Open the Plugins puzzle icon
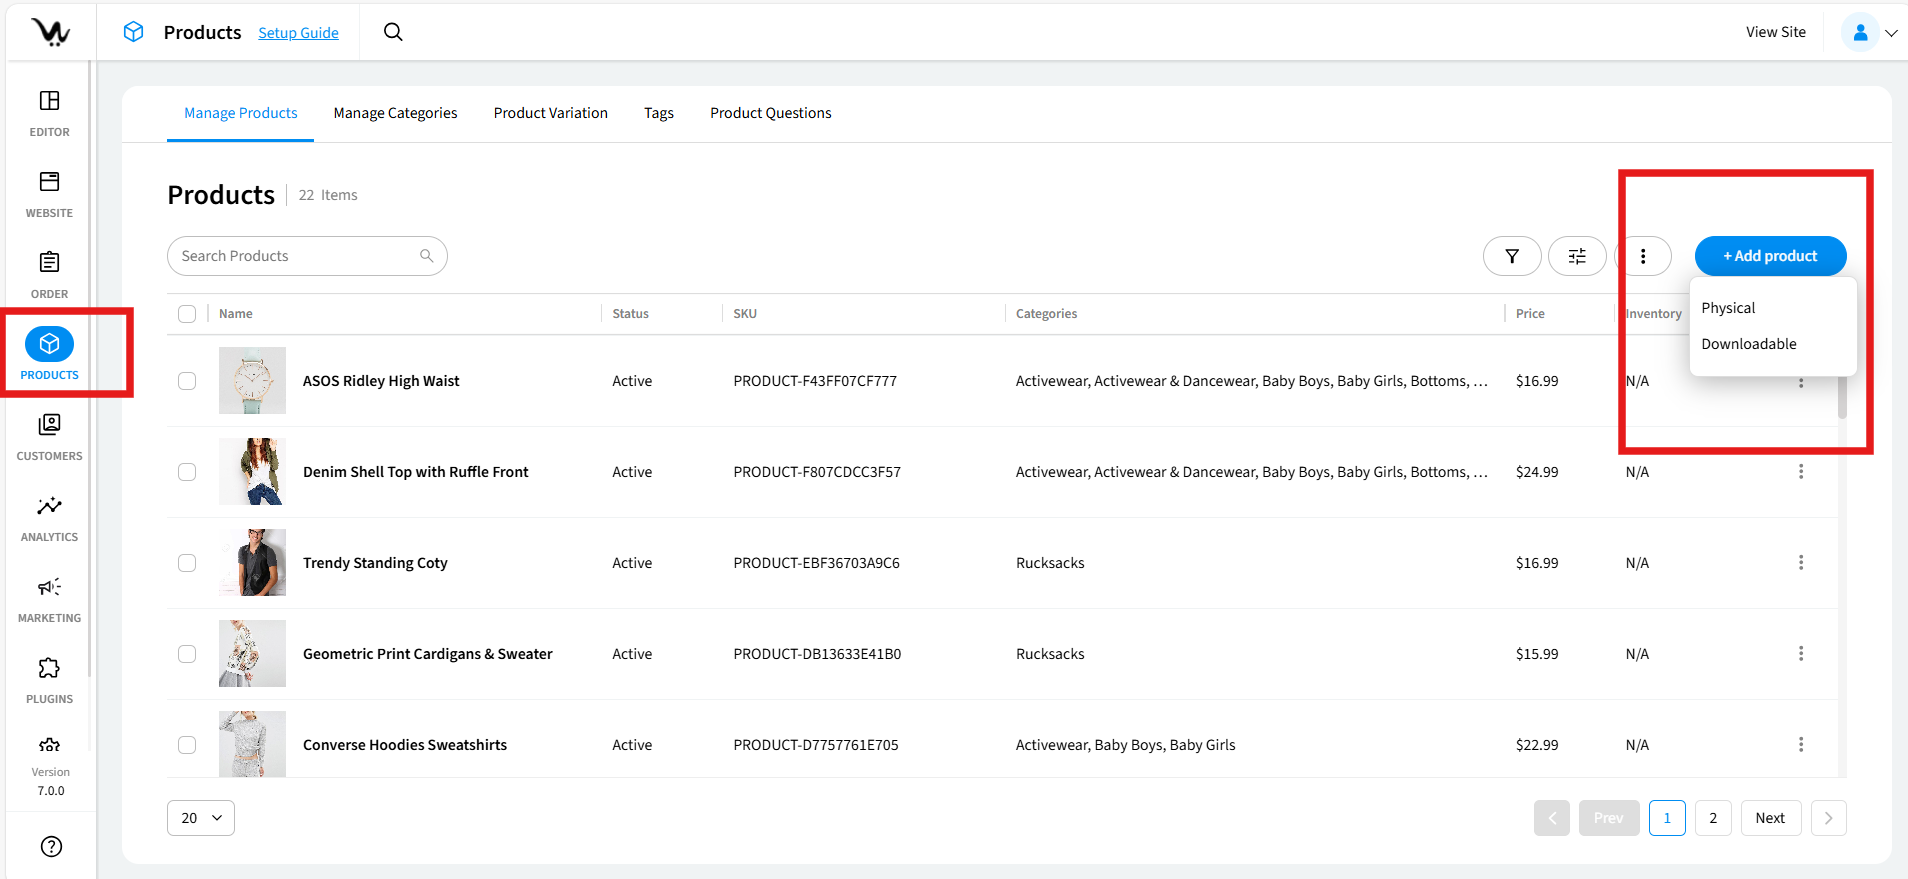1908x879 pixels. [49, 668]
